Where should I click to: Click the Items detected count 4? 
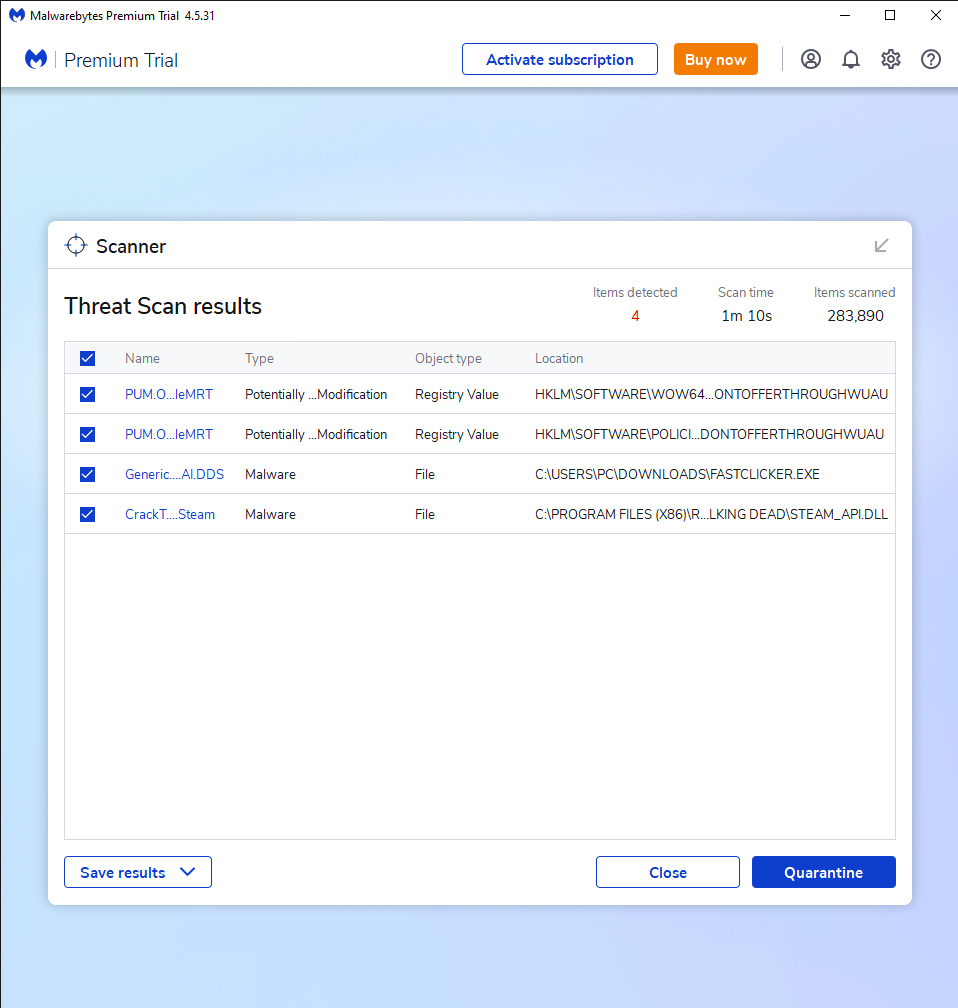[x=635, y=316]
